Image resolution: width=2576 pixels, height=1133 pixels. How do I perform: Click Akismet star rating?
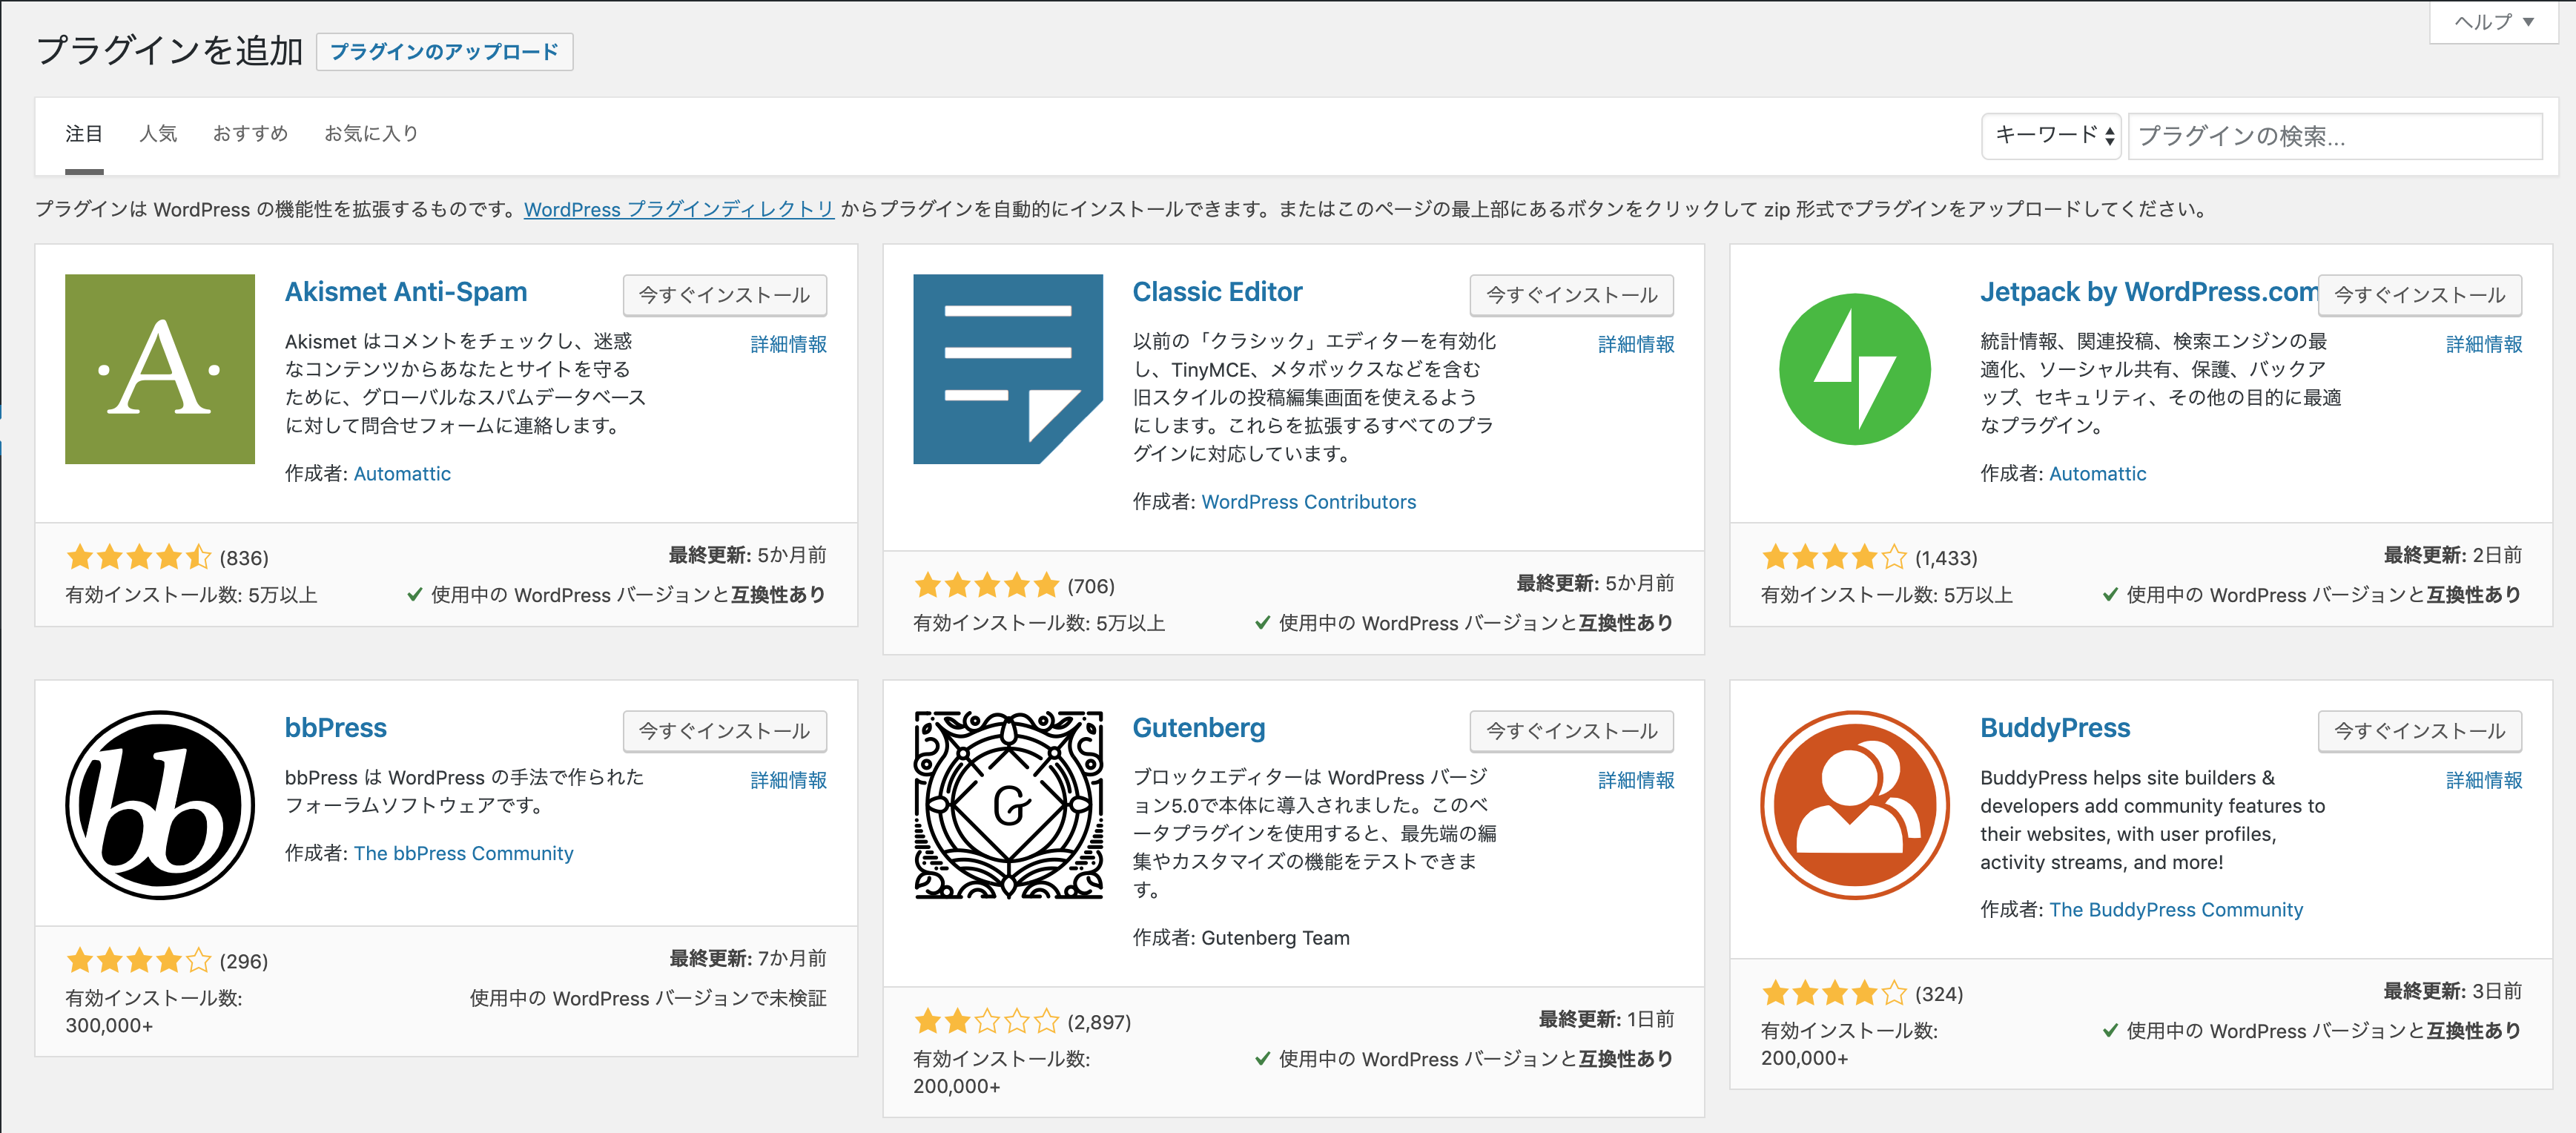(139, 557)
